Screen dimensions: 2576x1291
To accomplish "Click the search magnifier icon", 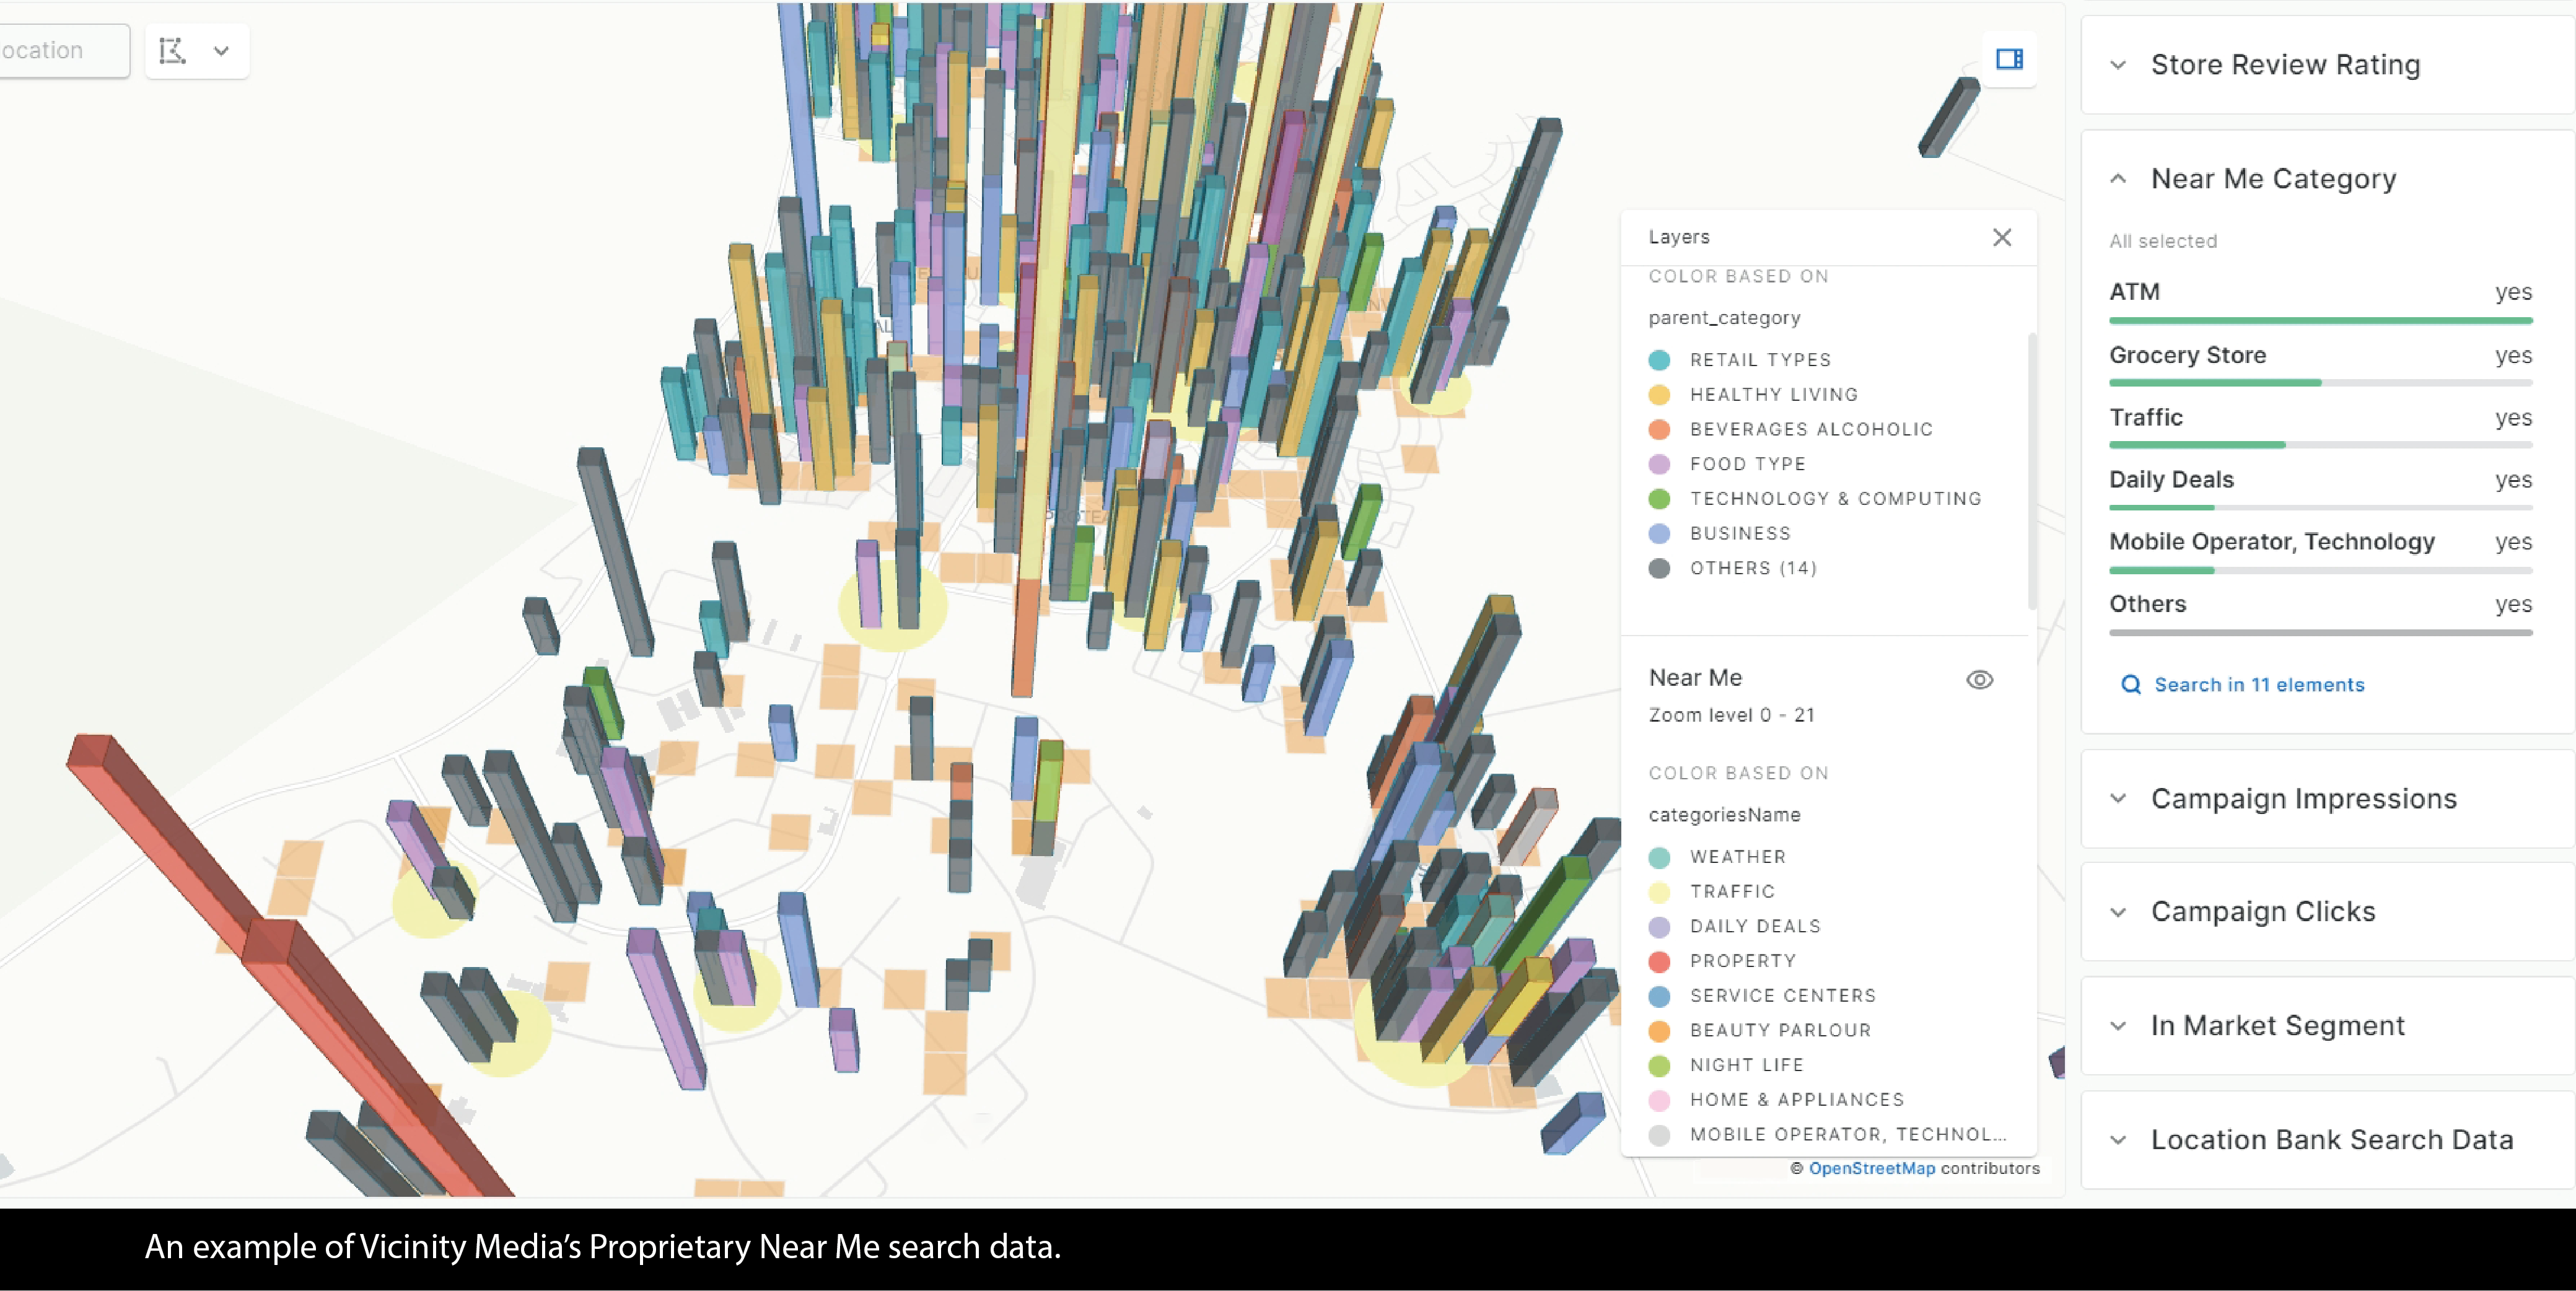I will [2130, 685].
